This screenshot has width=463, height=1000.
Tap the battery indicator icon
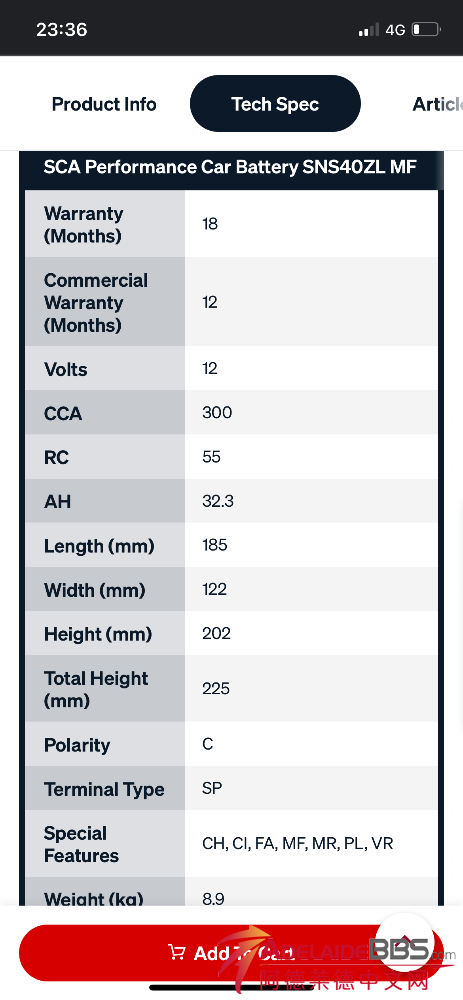pyautogui.click(x=426, y=29)
